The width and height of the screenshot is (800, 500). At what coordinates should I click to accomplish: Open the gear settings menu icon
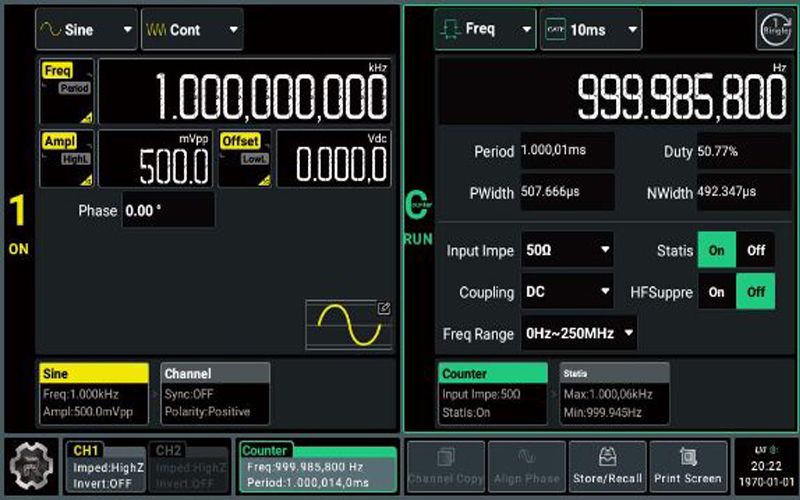click(x=30, y=465)
